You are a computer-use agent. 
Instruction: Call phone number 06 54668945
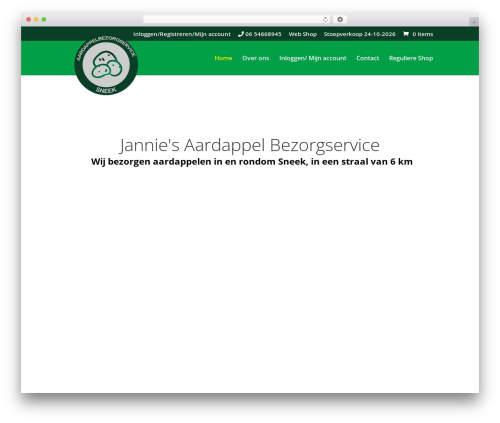click(x=263, y=34)
